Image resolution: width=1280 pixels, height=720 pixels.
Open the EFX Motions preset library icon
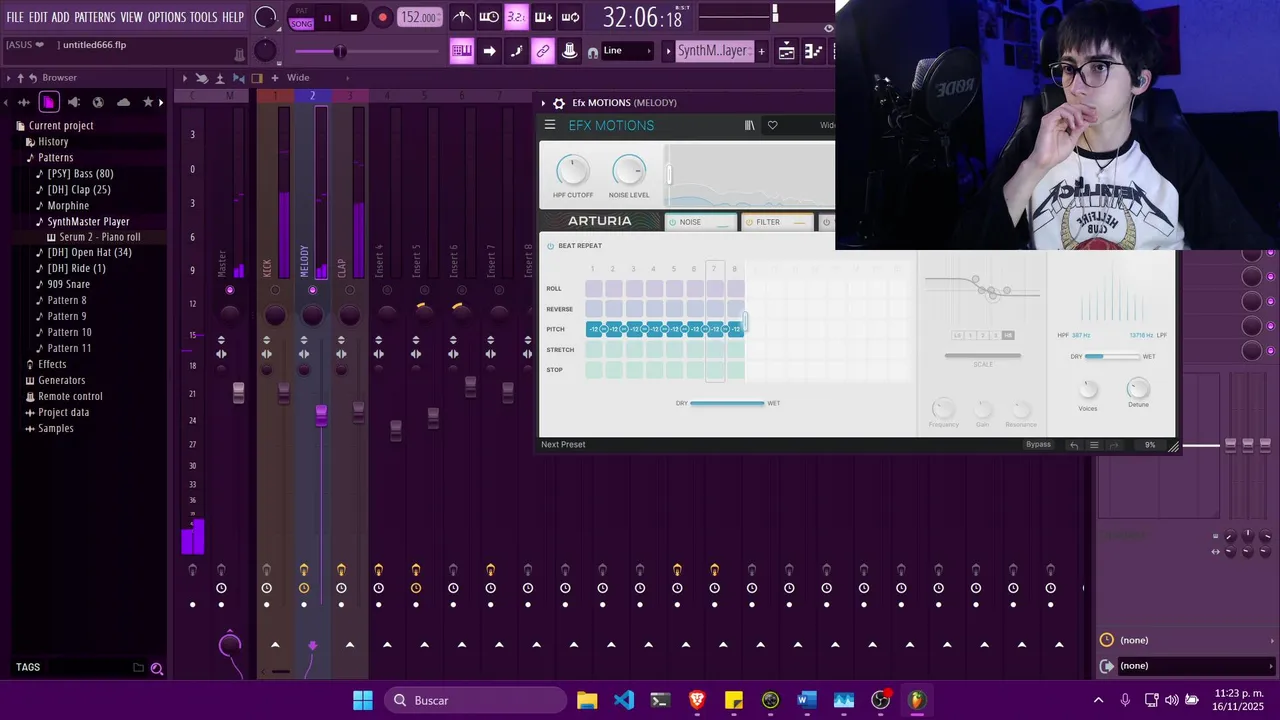[749, 125]
